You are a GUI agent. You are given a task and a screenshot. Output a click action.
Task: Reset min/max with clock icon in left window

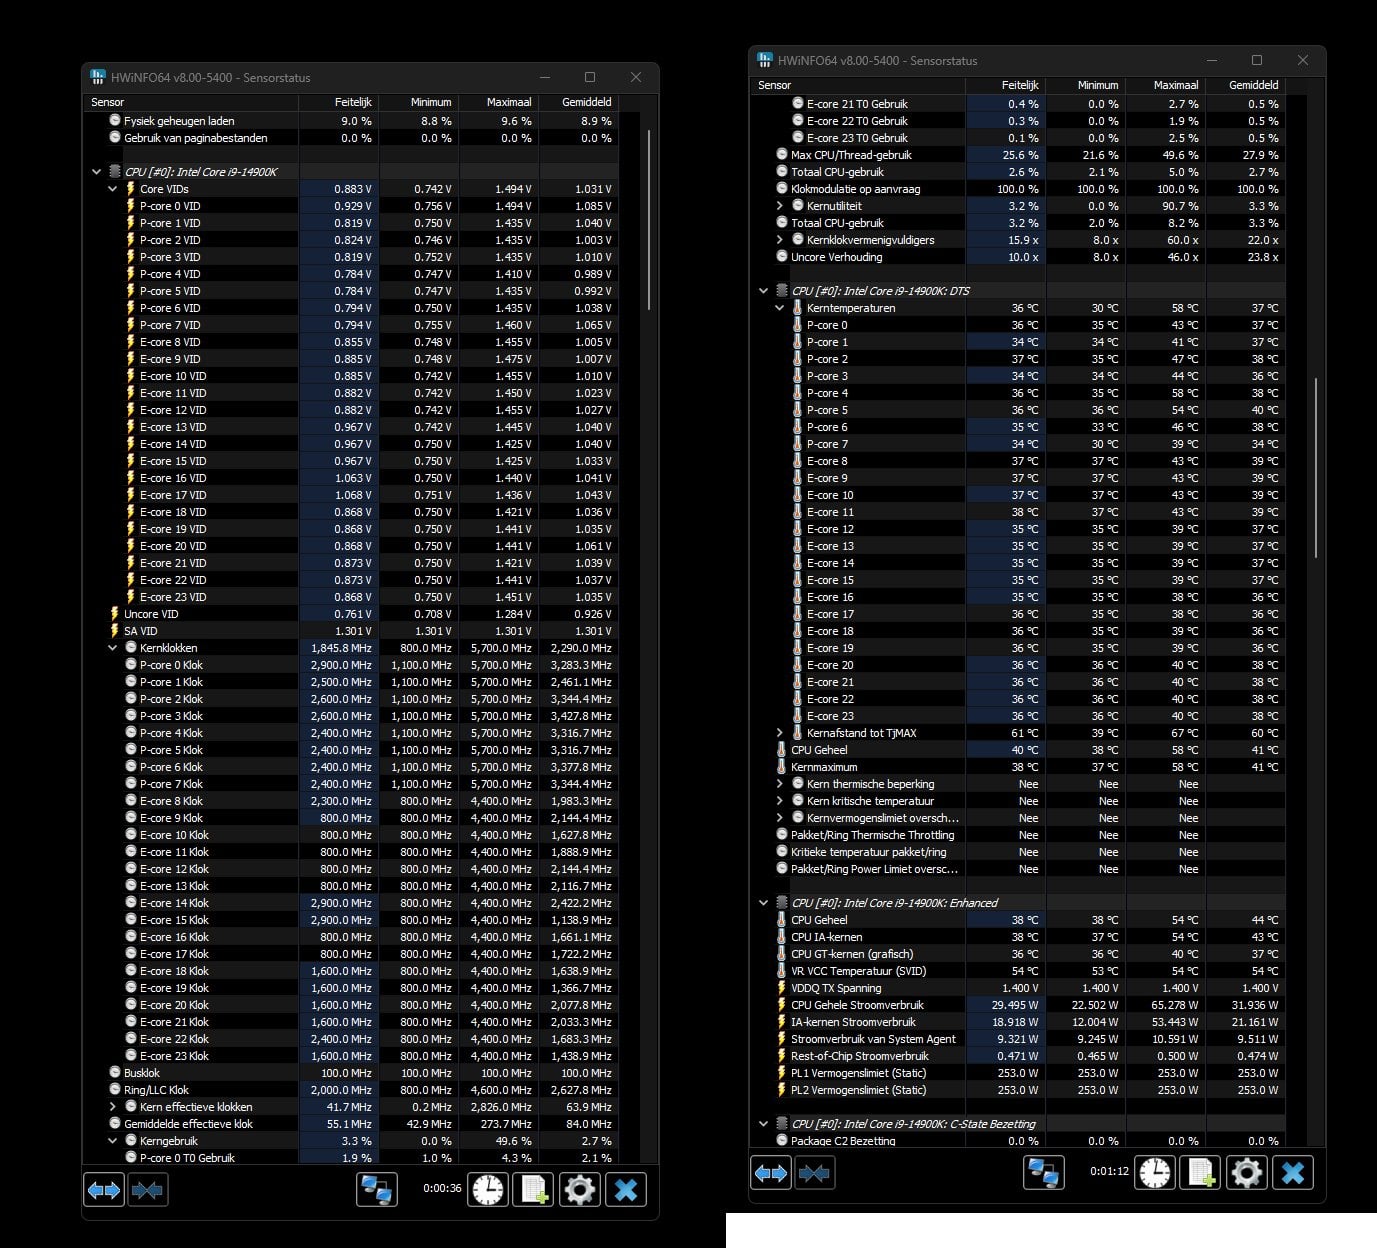[488, 1190]
